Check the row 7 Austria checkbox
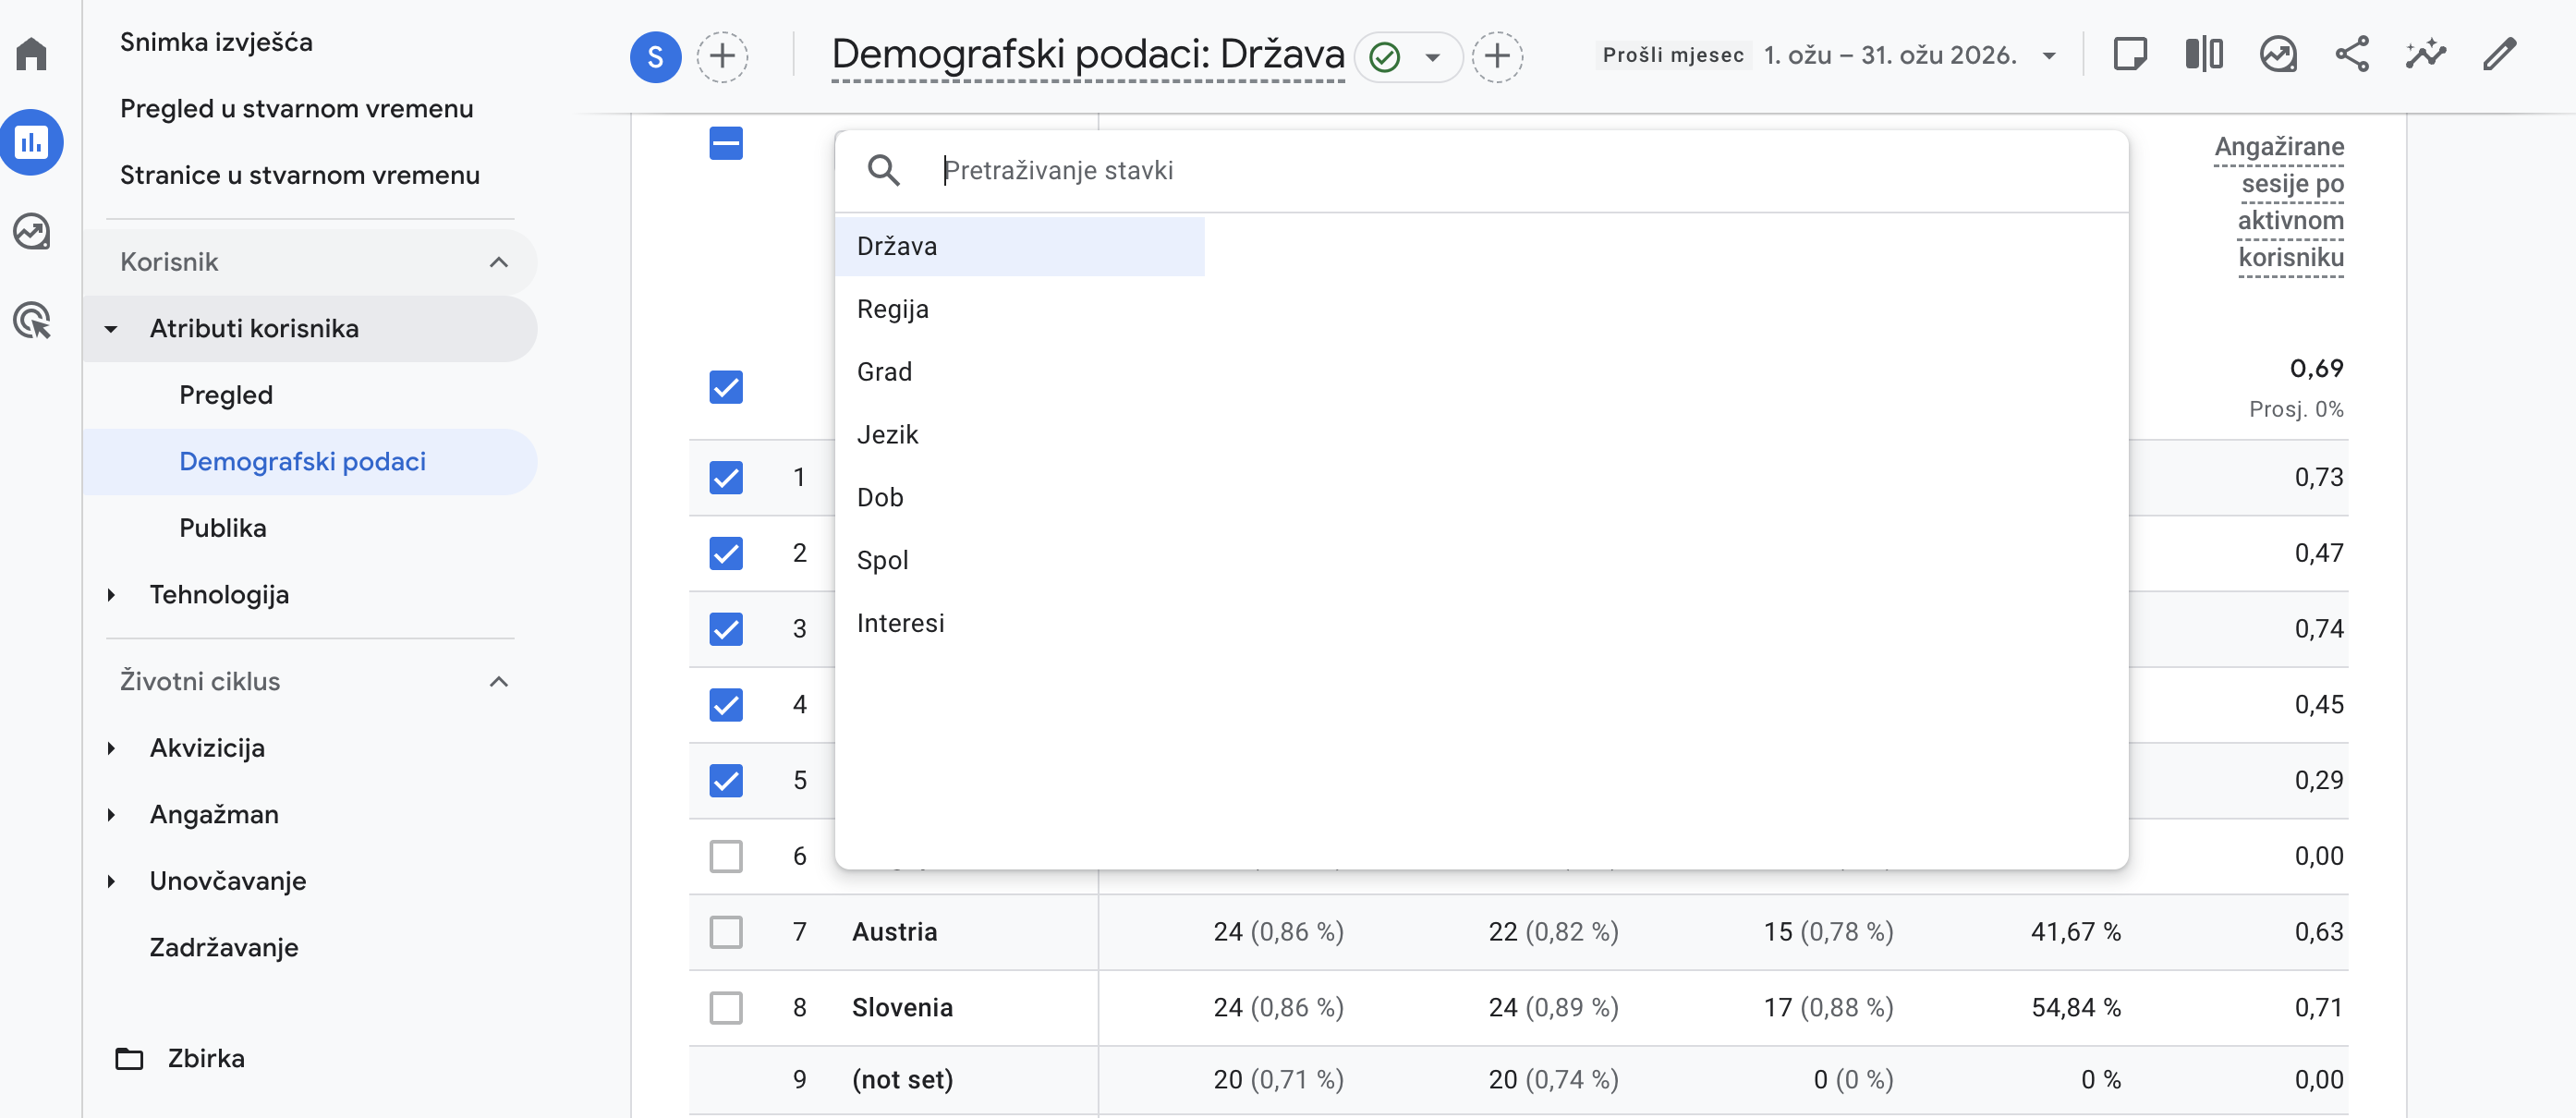The height and width of the screenshot is (1118, 2576). click(x=726, y=931)
